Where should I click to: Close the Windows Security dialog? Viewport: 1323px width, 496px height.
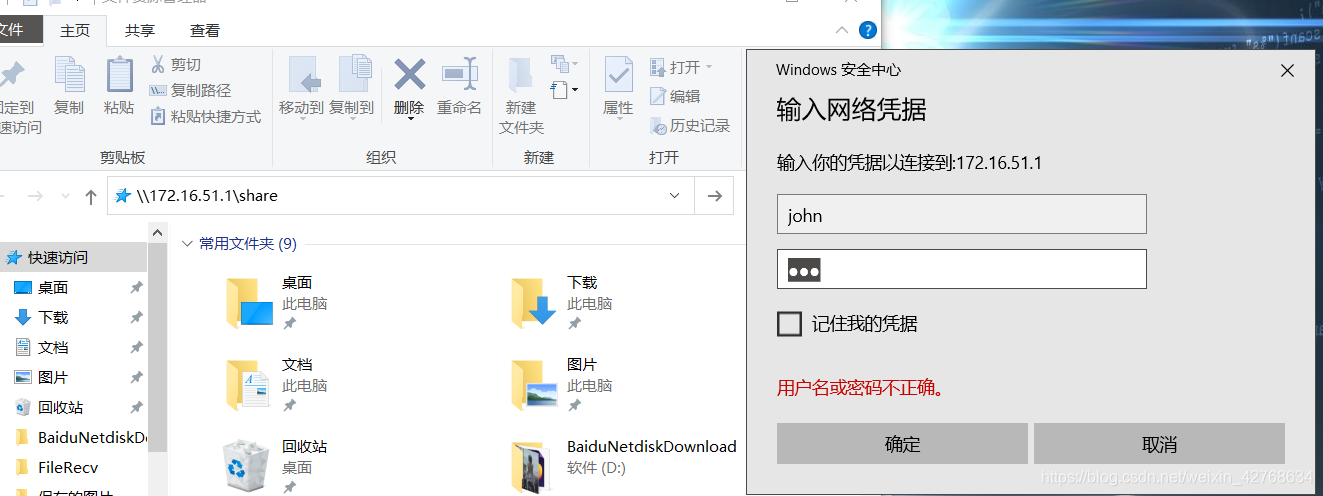(x=1287, y=71)
